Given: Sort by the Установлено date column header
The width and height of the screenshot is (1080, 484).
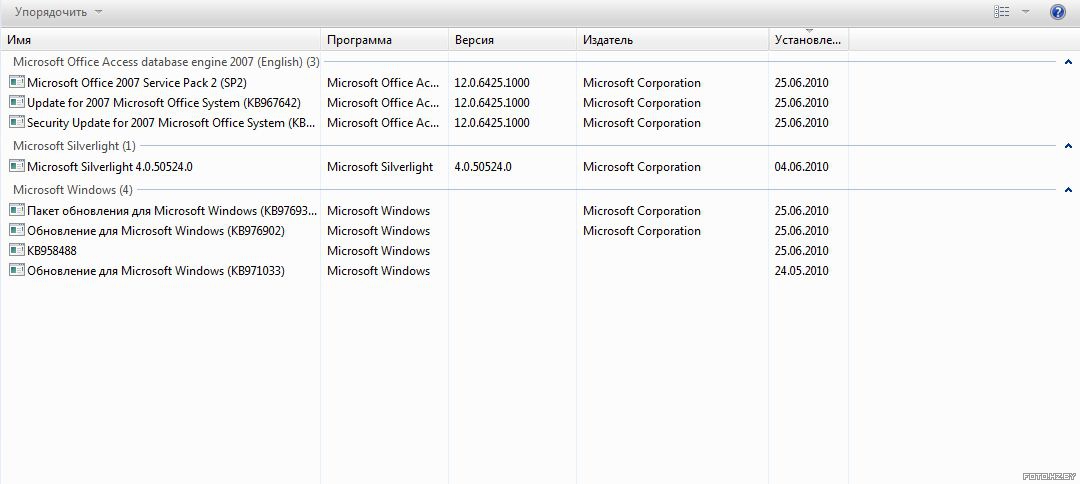Looking at the screenshot, I should click(809, 40).
